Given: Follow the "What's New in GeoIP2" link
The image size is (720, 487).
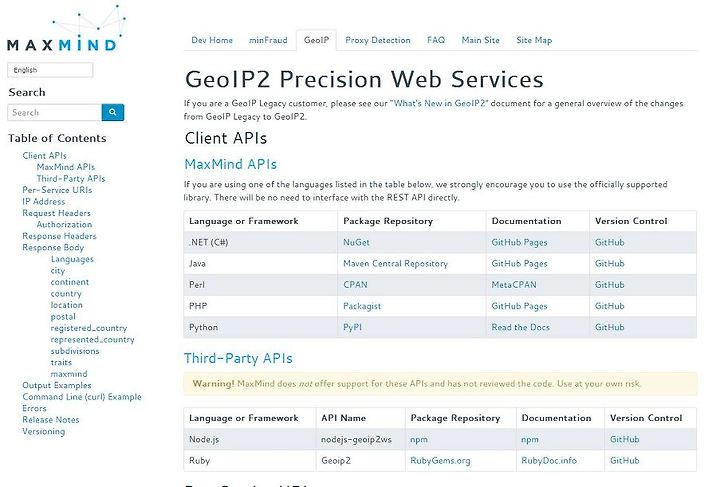Looking at the screenshot, I should 440,103.
